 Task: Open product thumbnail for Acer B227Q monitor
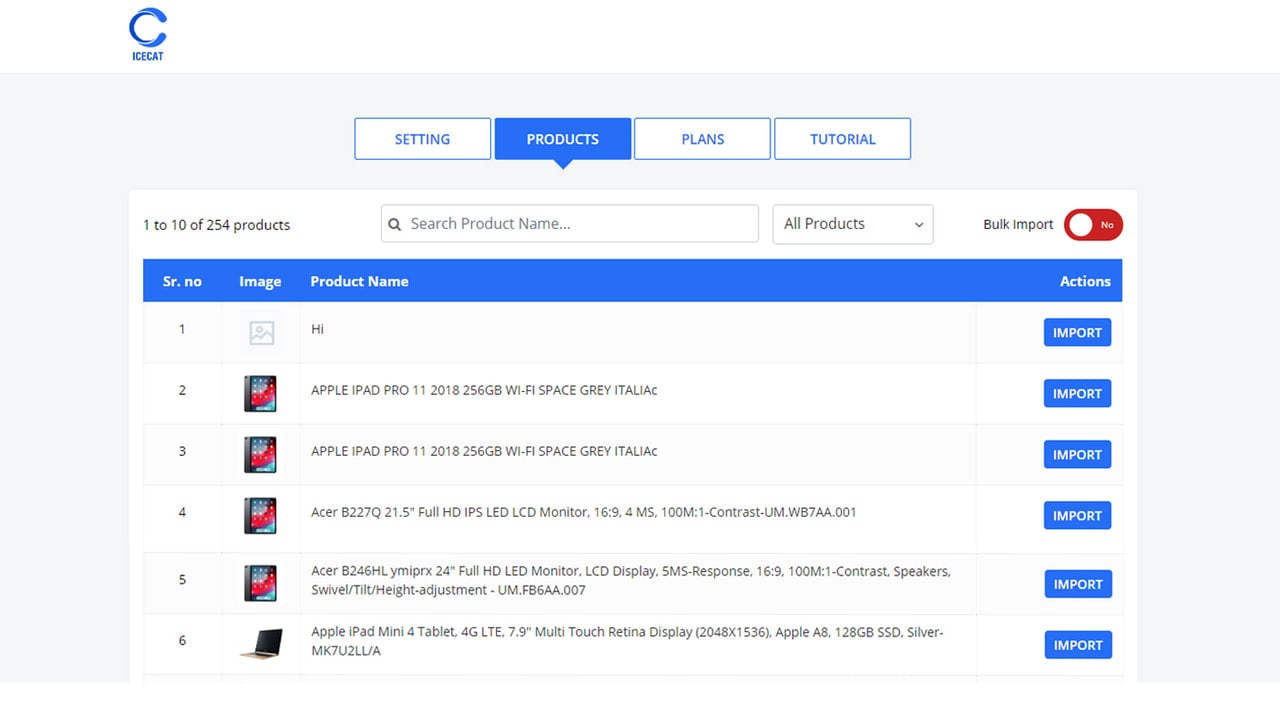point(261,516)
